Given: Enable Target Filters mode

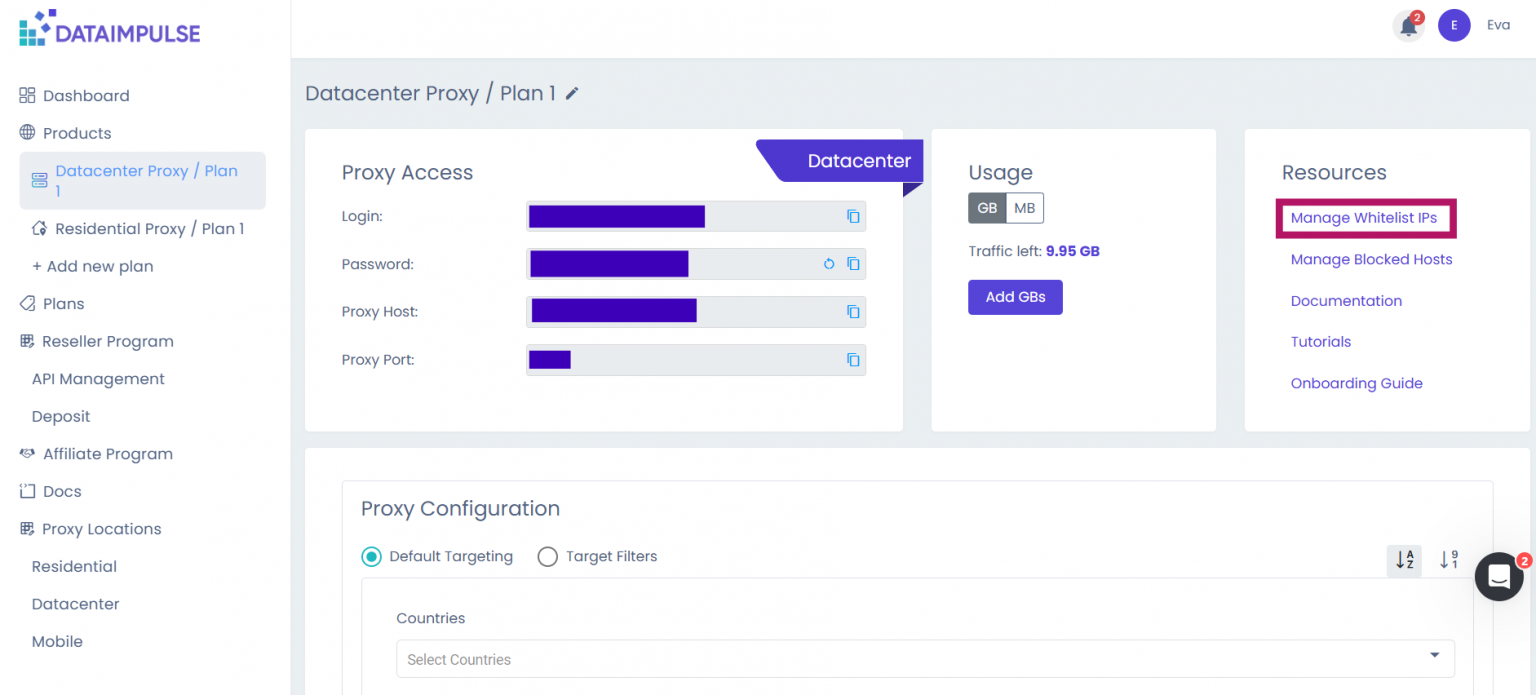Looking at the screenshot, I should (x=548, y=556).
